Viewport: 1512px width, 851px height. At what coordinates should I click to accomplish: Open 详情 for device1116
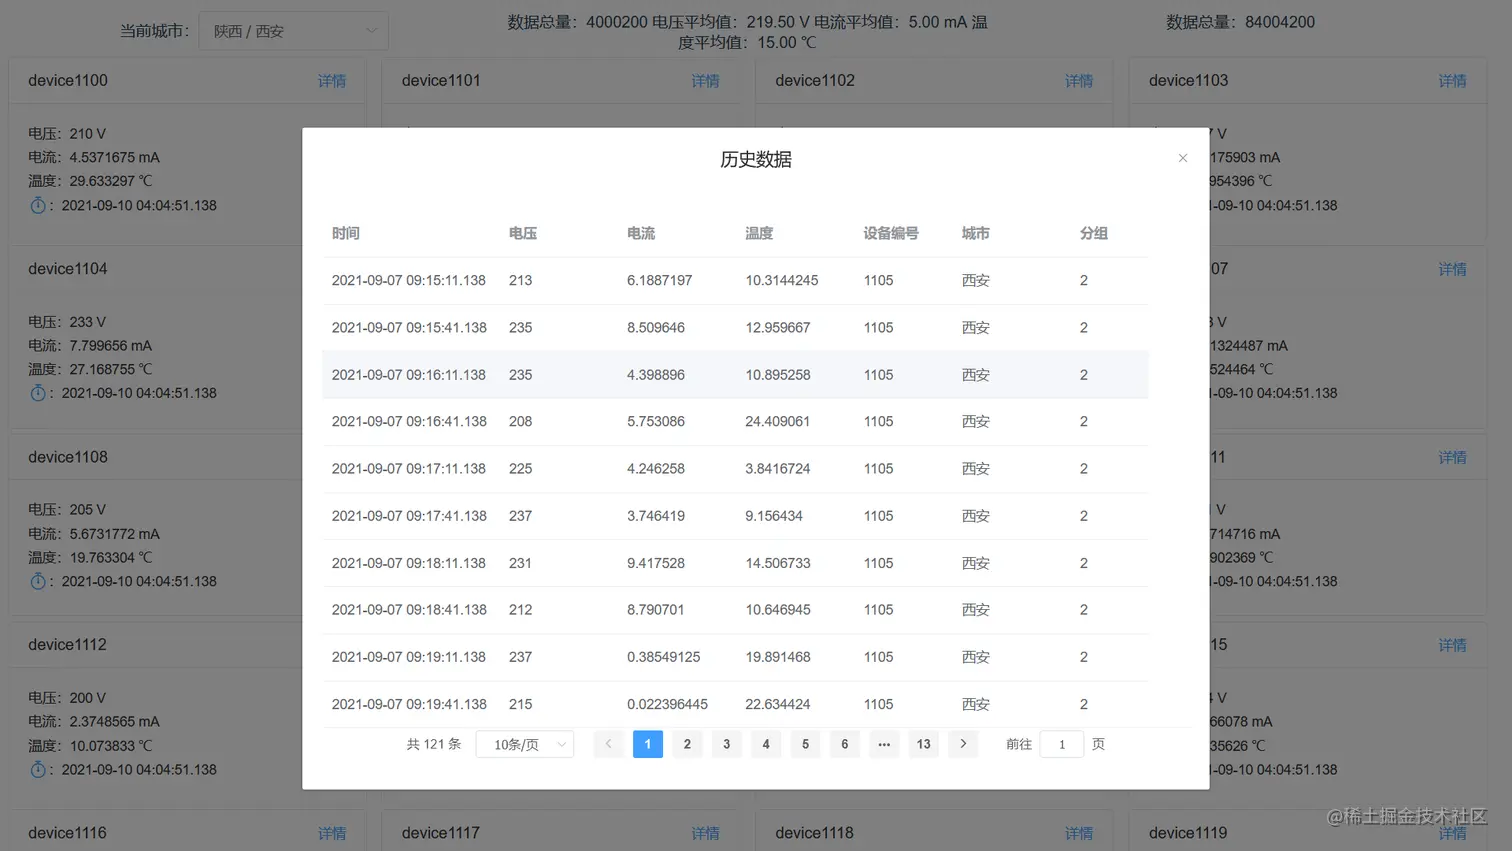(x=332, y=833)
